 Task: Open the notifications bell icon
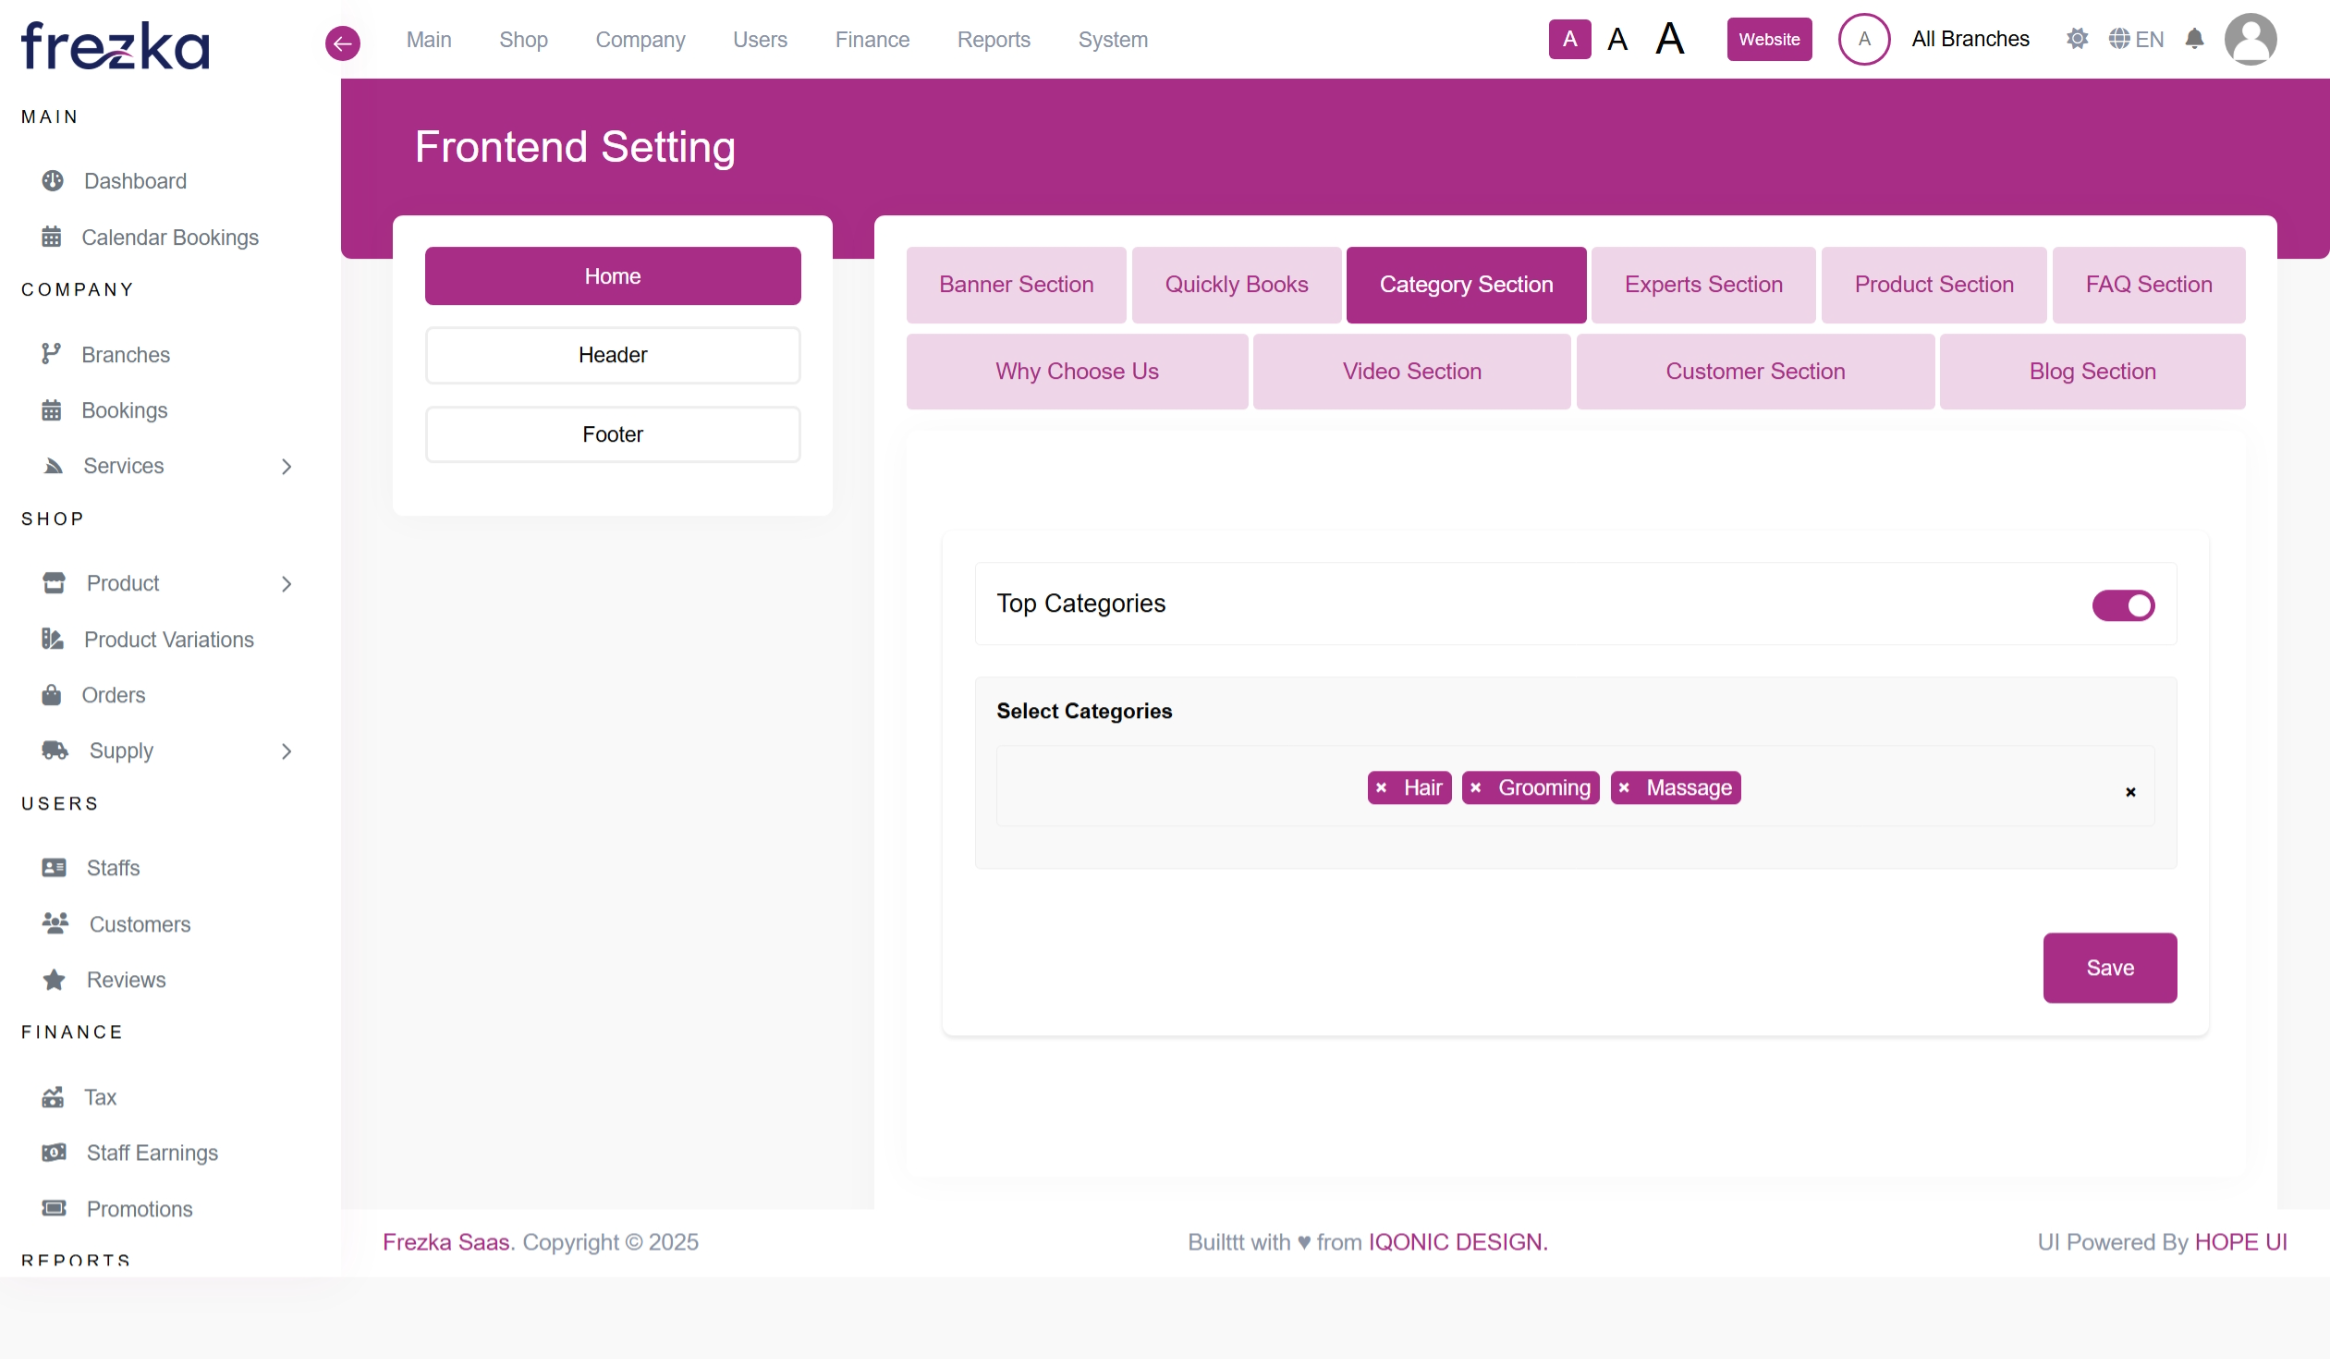click(x=2194, y=39)
